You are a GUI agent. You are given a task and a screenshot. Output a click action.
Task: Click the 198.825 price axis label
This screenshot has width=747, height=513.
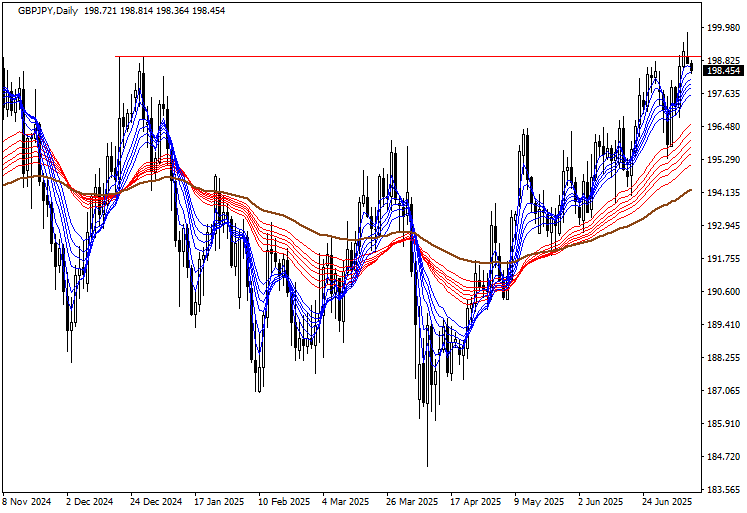724,60
